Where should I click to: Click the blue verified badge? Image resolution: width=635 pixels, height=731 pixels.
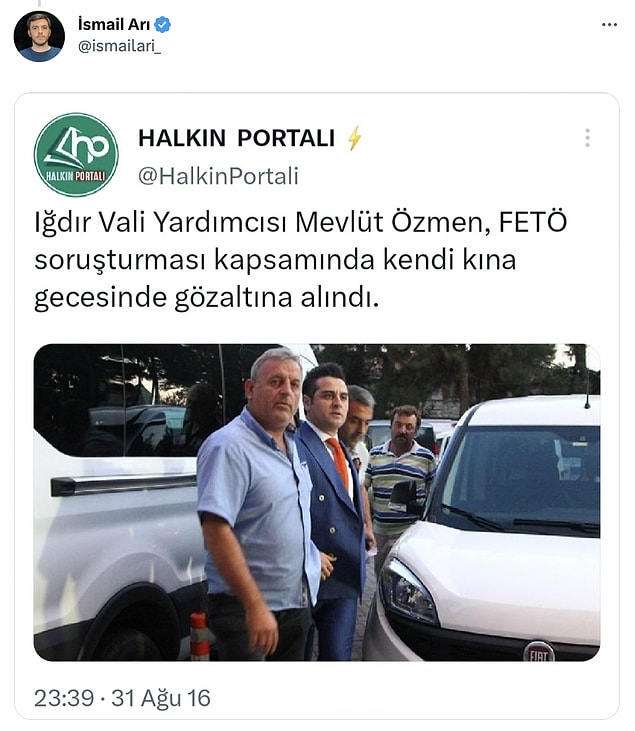coord(162,24)
